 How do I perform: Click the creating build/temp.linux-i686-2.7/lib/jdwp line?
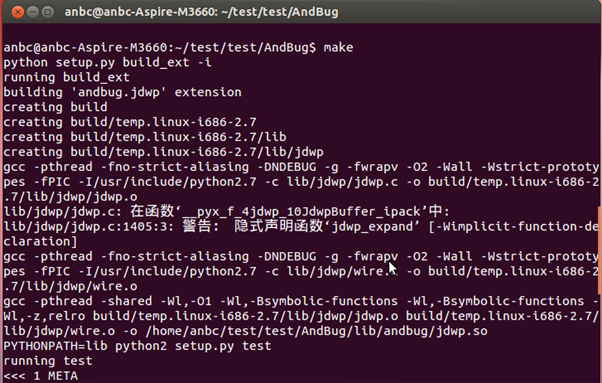coord(163,152)
